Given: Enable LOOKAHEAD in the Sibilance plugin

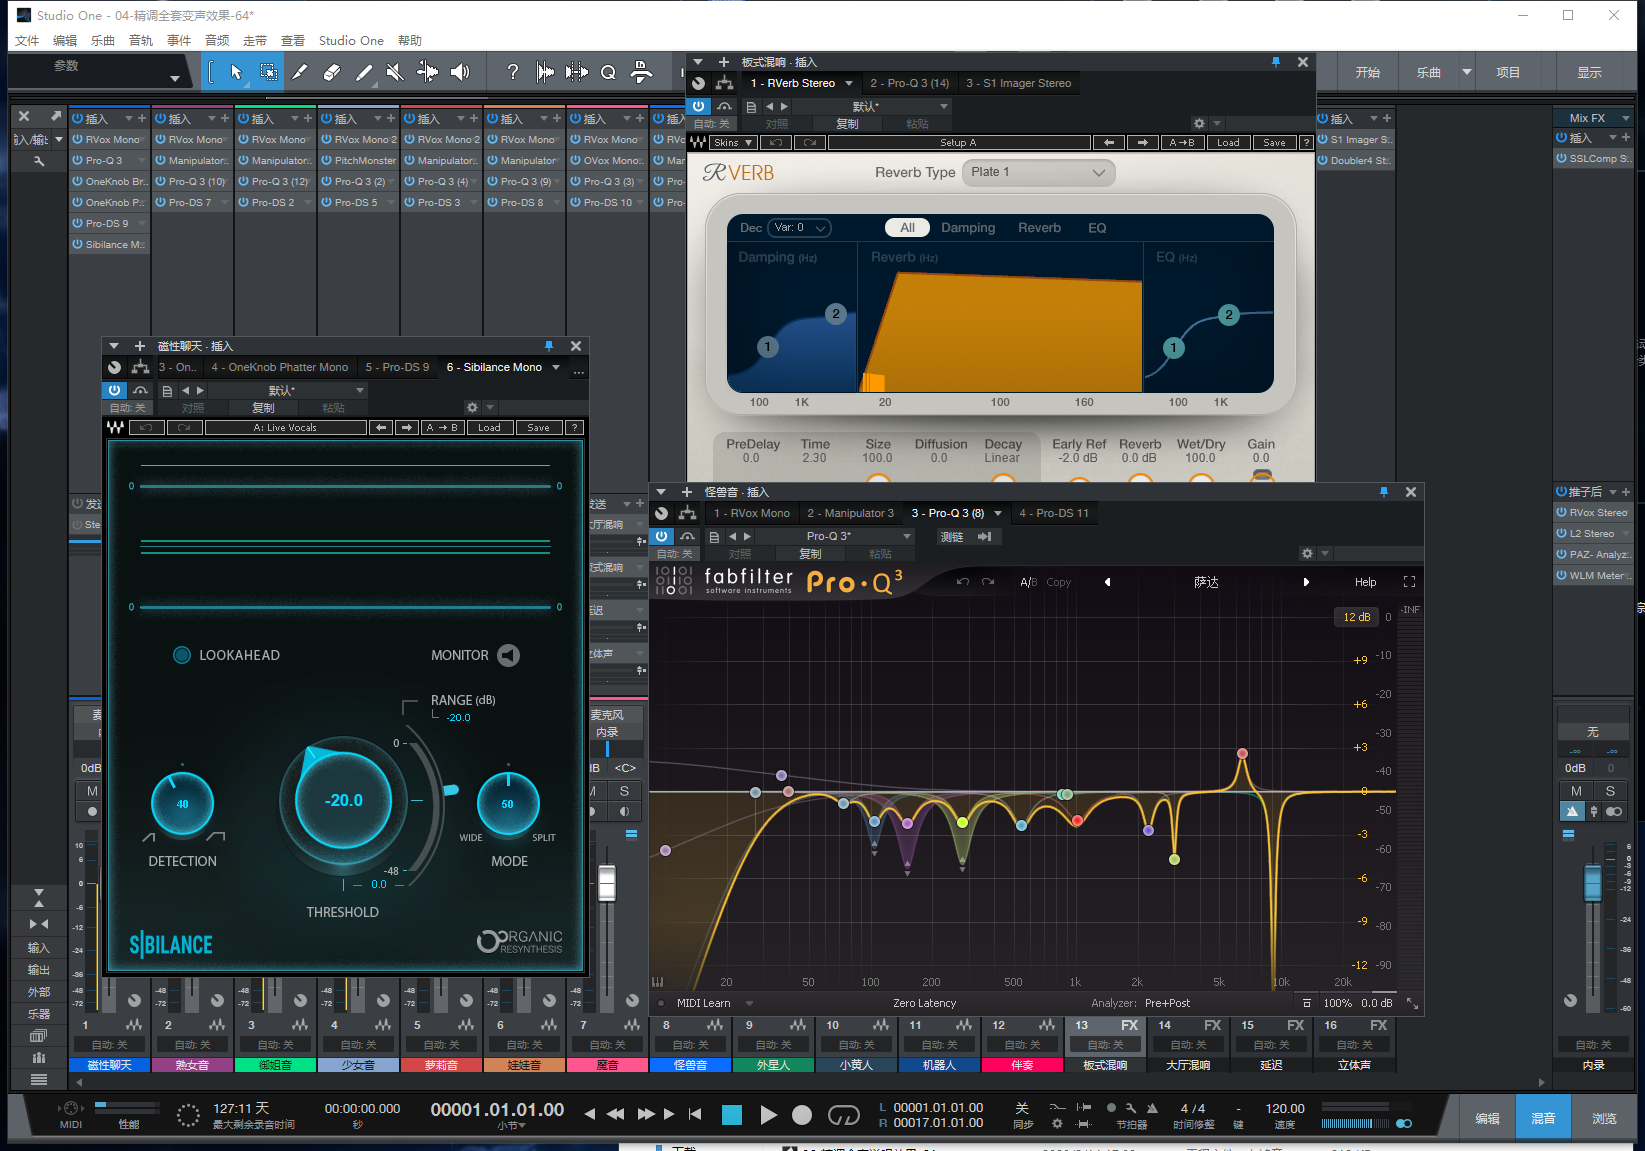Looking at the screenshot, I should 182,655.
